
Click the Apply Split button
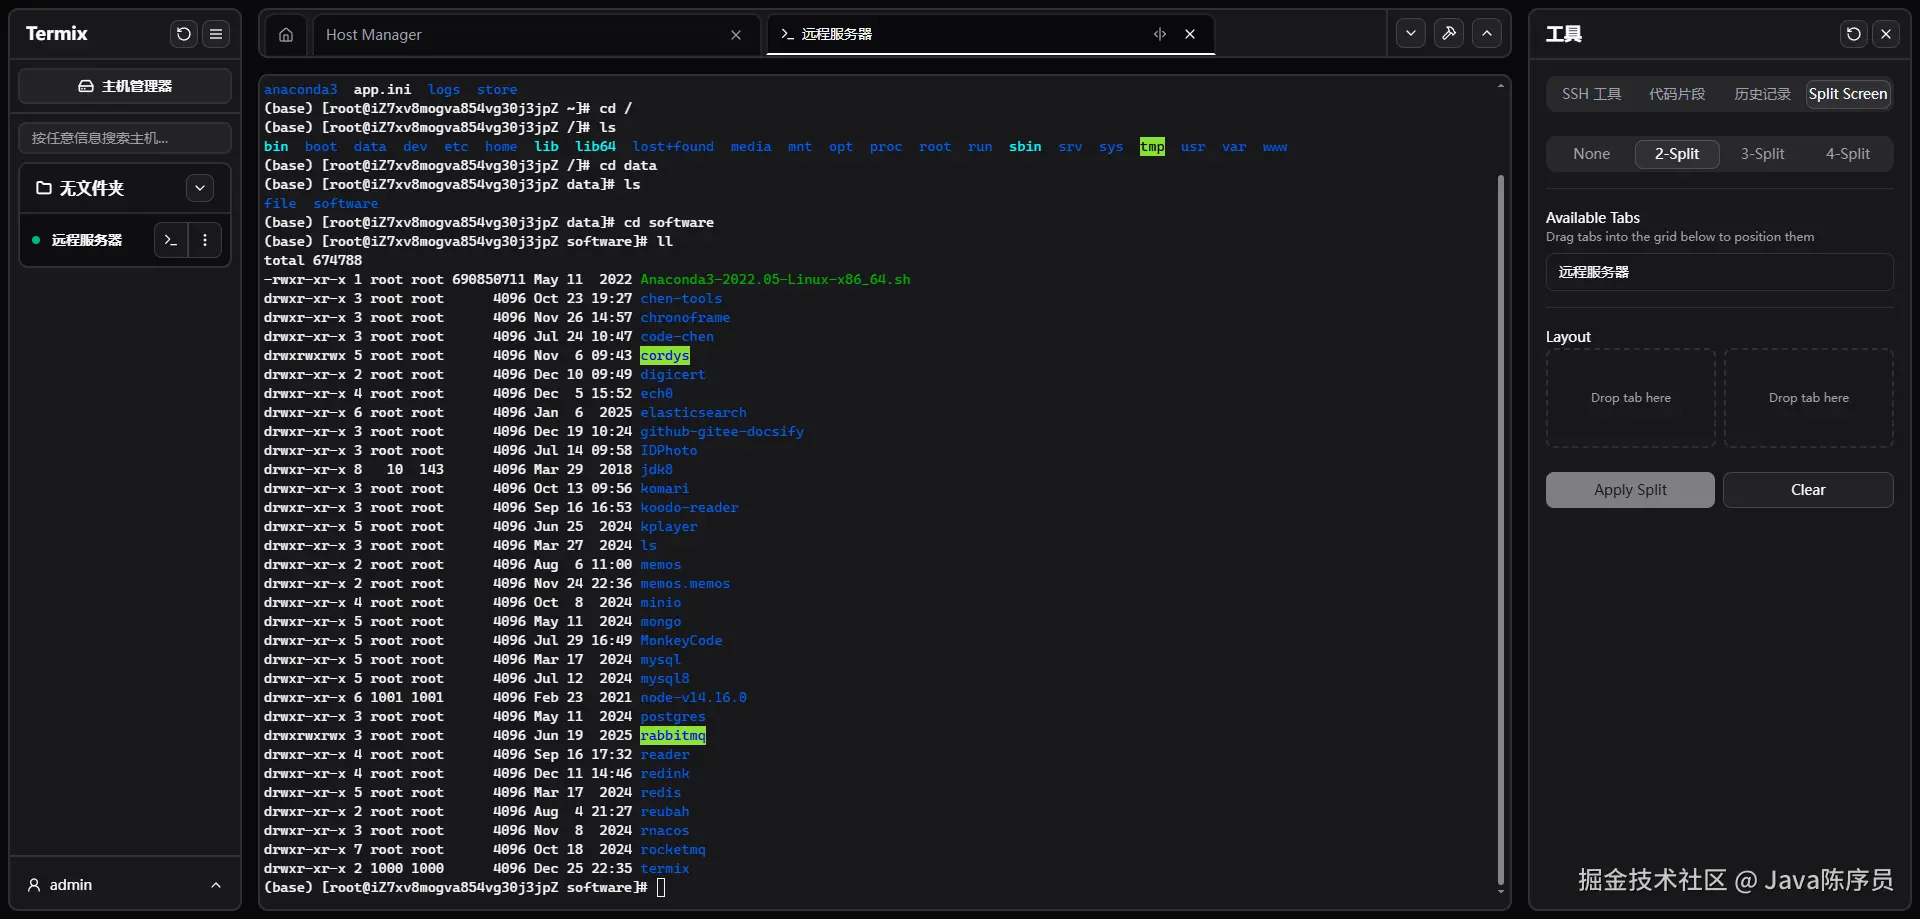[1630, 490]
